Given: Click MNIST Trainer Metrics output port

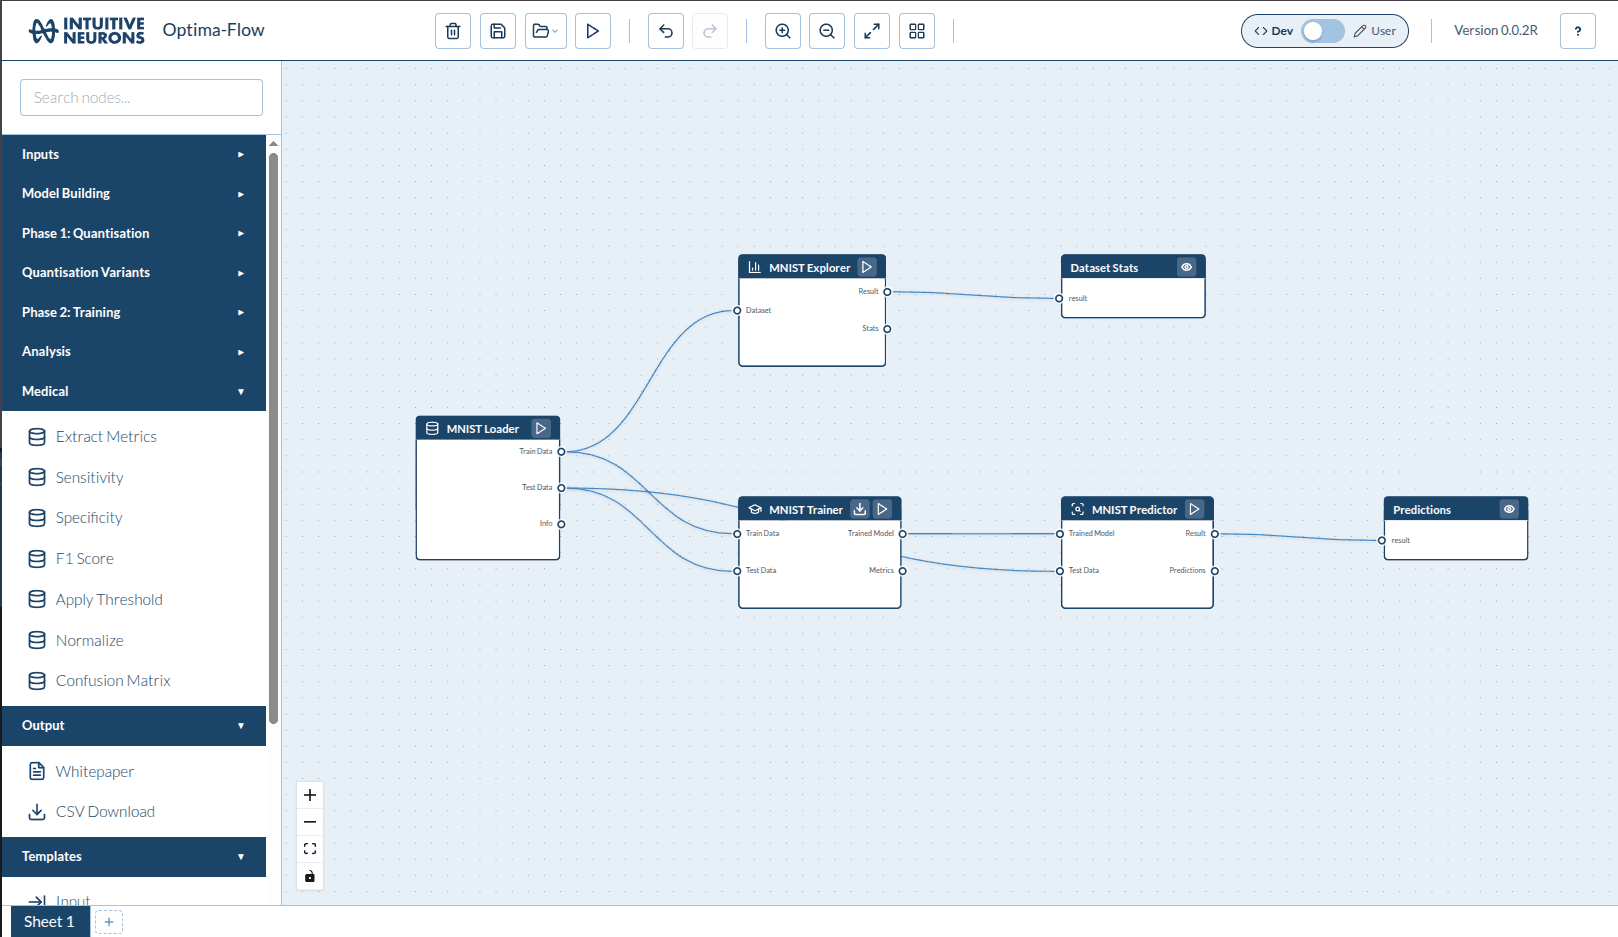Looking at the screenshot, I should (902, 571).
